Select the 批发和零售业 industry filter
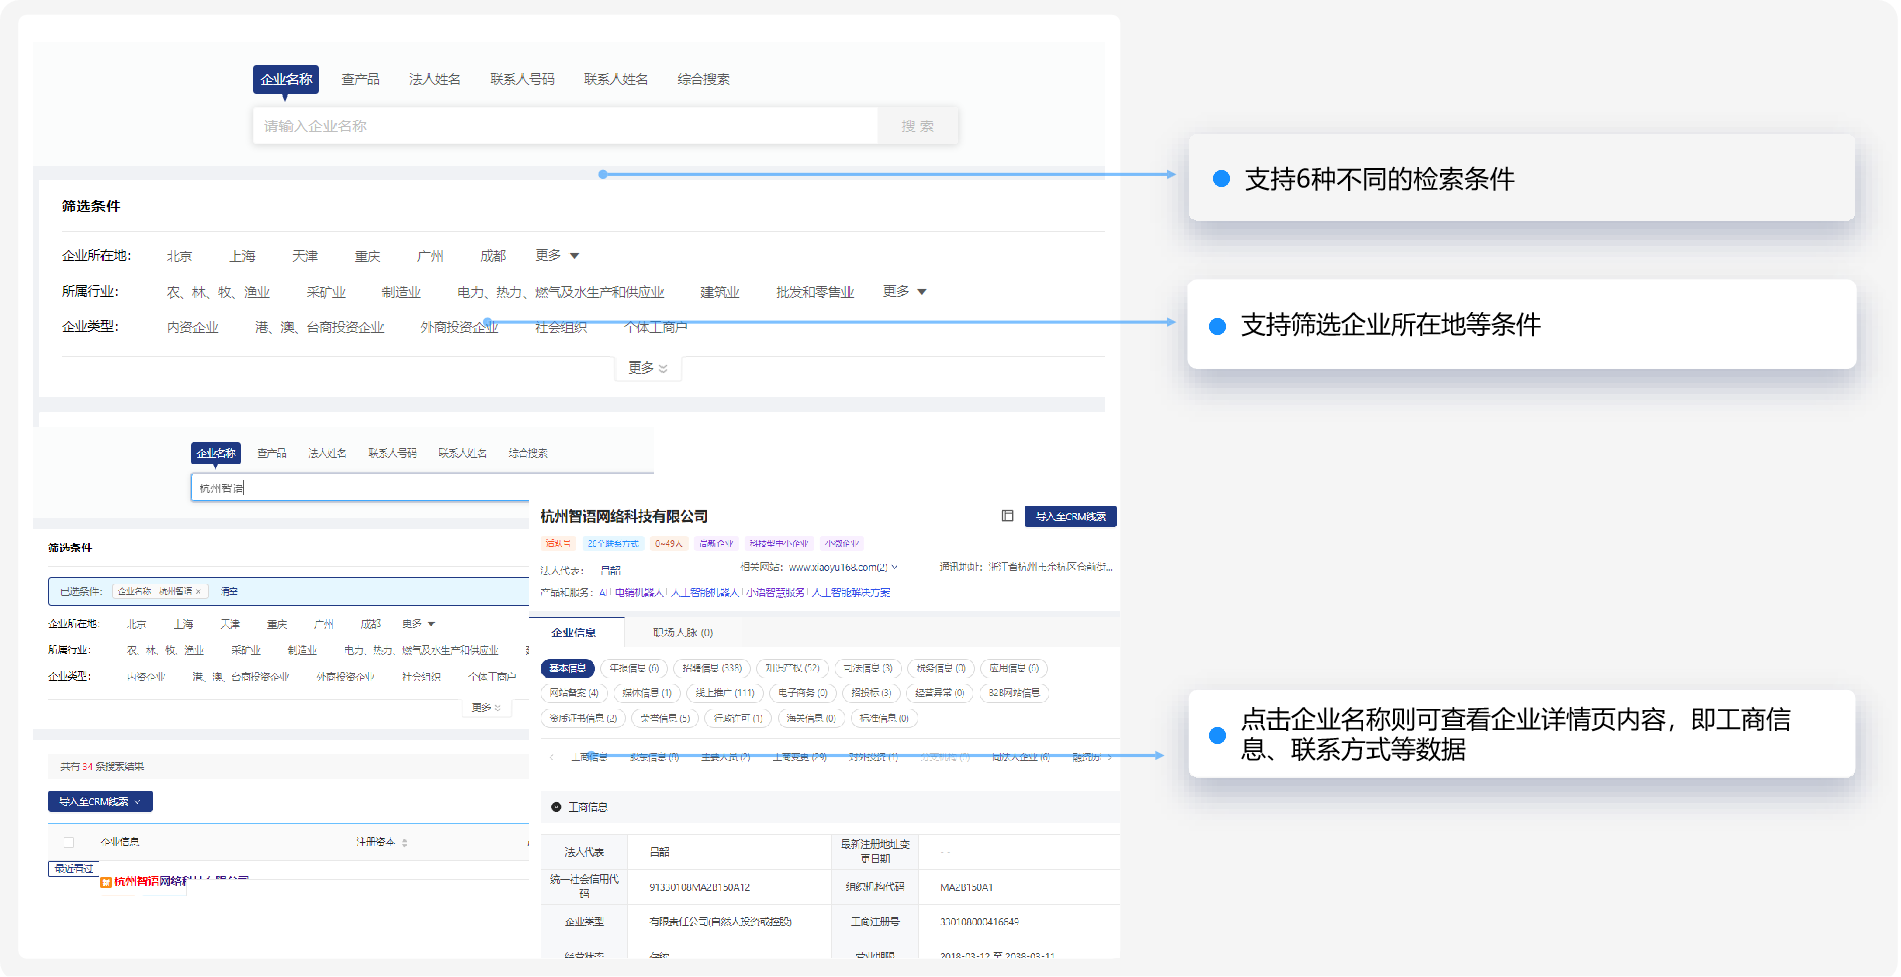1901x977 pixels. click(814, 292)
